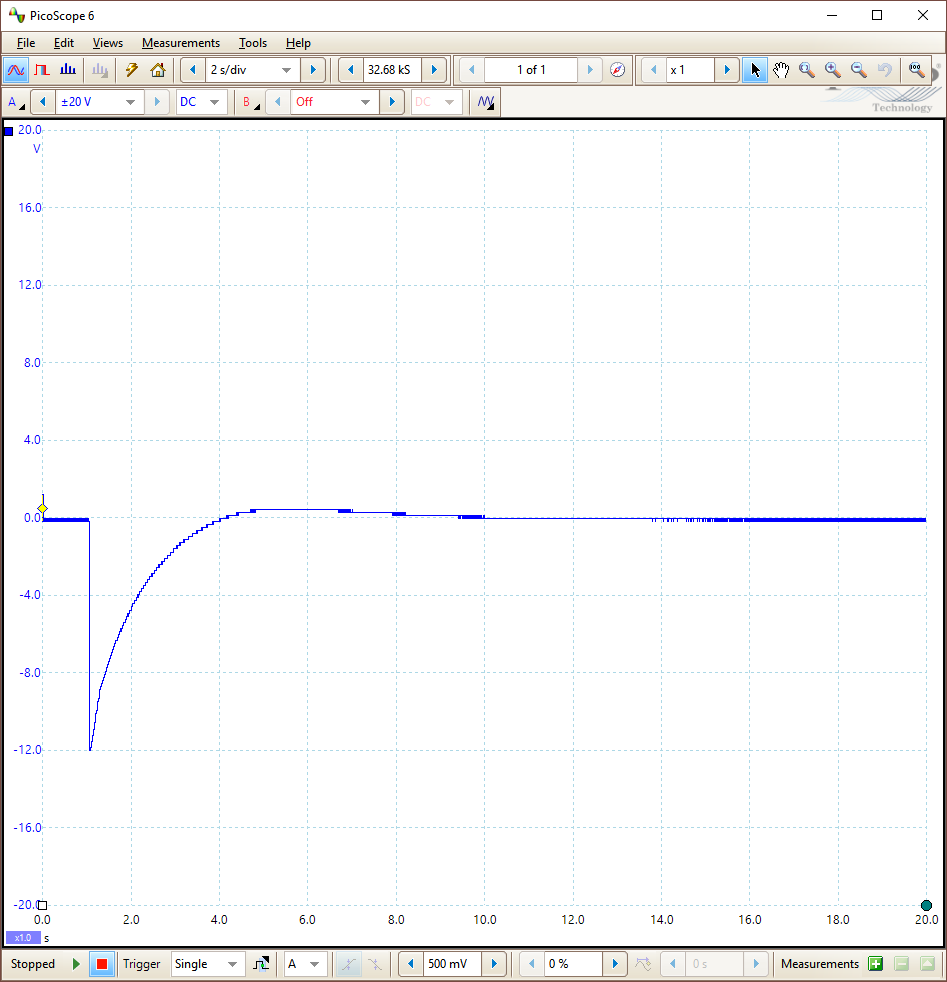Open the Views menu
The height and width of the screenshot is (982, 947).
[108, 43]
